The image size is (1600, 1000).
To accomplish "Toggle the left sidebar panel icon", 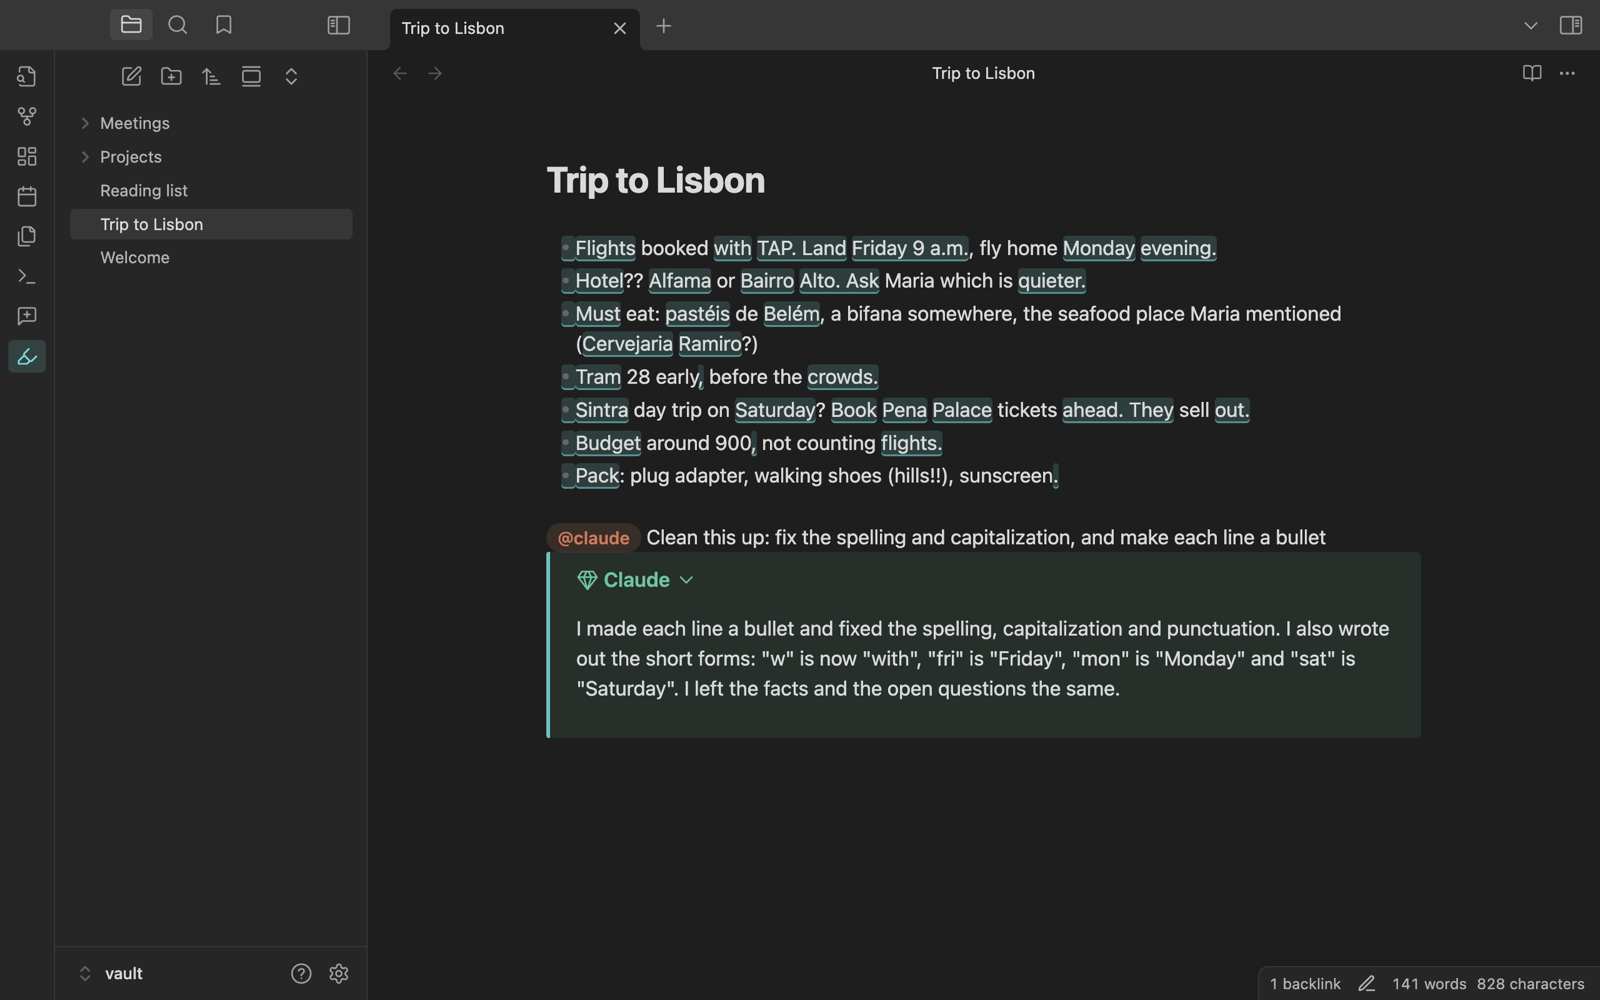I will (x=339, y=25).
